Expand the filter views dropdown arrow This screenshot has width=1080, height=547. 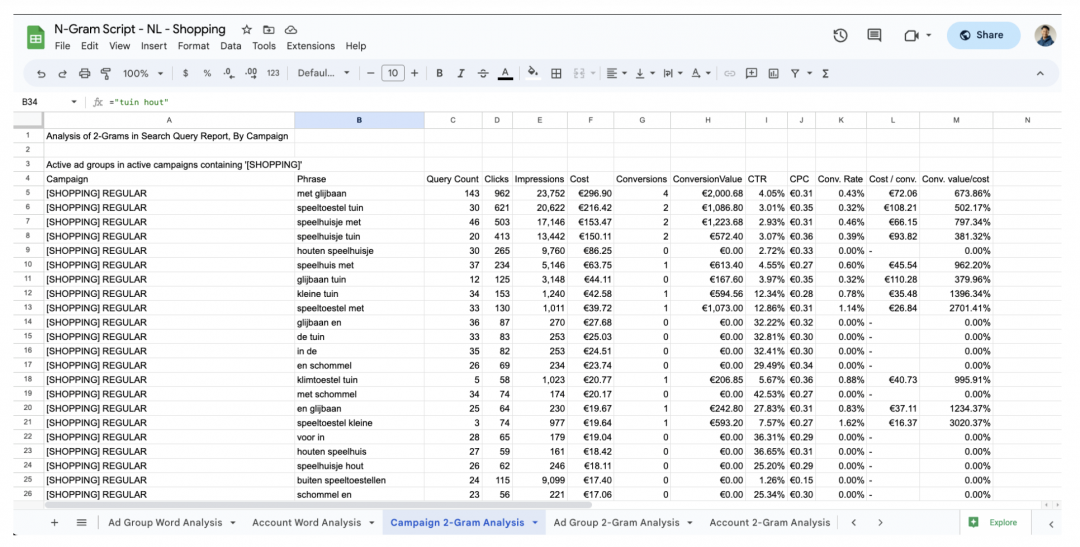click(809, 74)
